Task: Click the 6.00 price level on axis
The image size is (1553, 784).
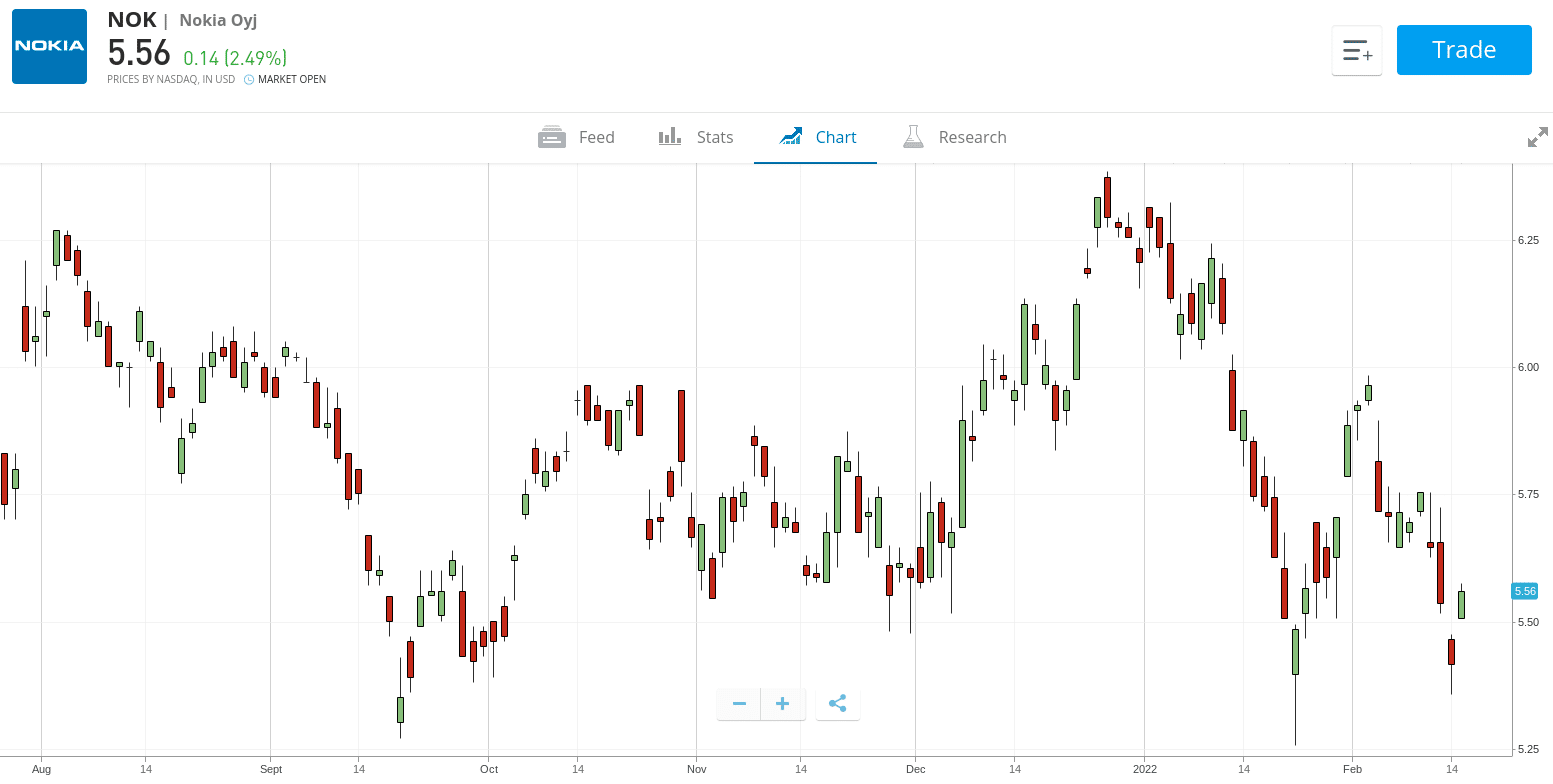Action: (x=1527, y=367)
